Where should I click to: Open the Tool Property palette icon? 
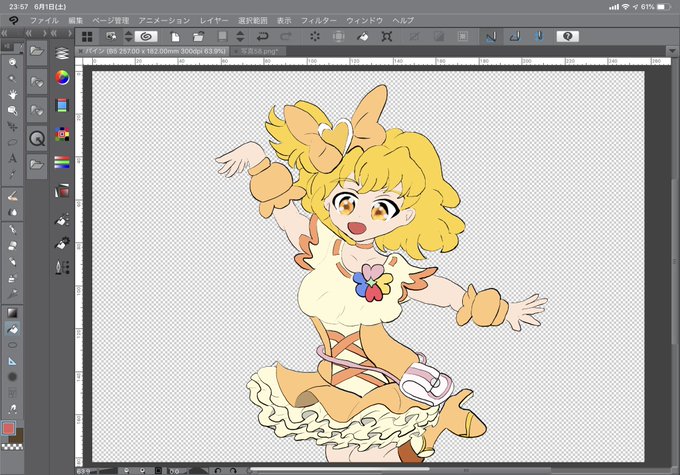tap(62, 243)
